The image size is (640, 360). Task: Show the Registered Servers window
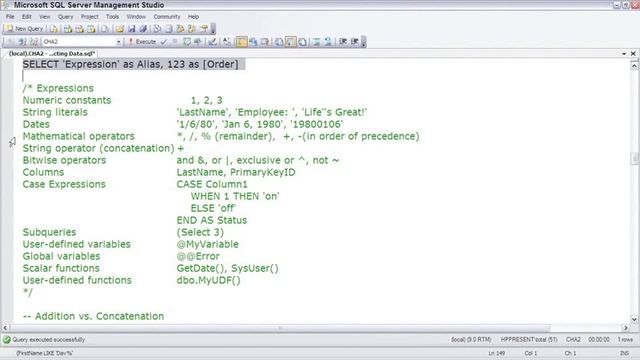[157, 29]
